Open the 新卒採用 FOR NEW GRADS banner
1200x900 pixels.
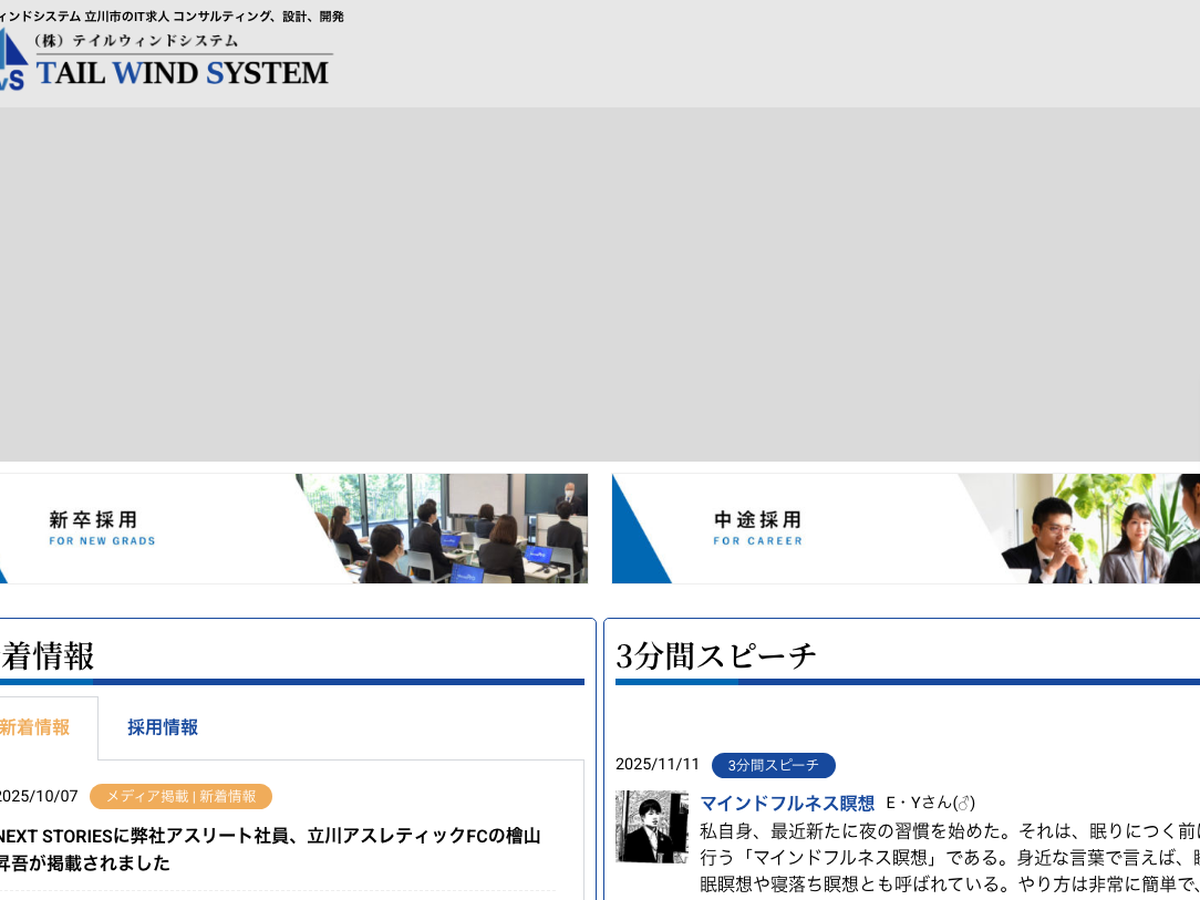coord(102,528)
